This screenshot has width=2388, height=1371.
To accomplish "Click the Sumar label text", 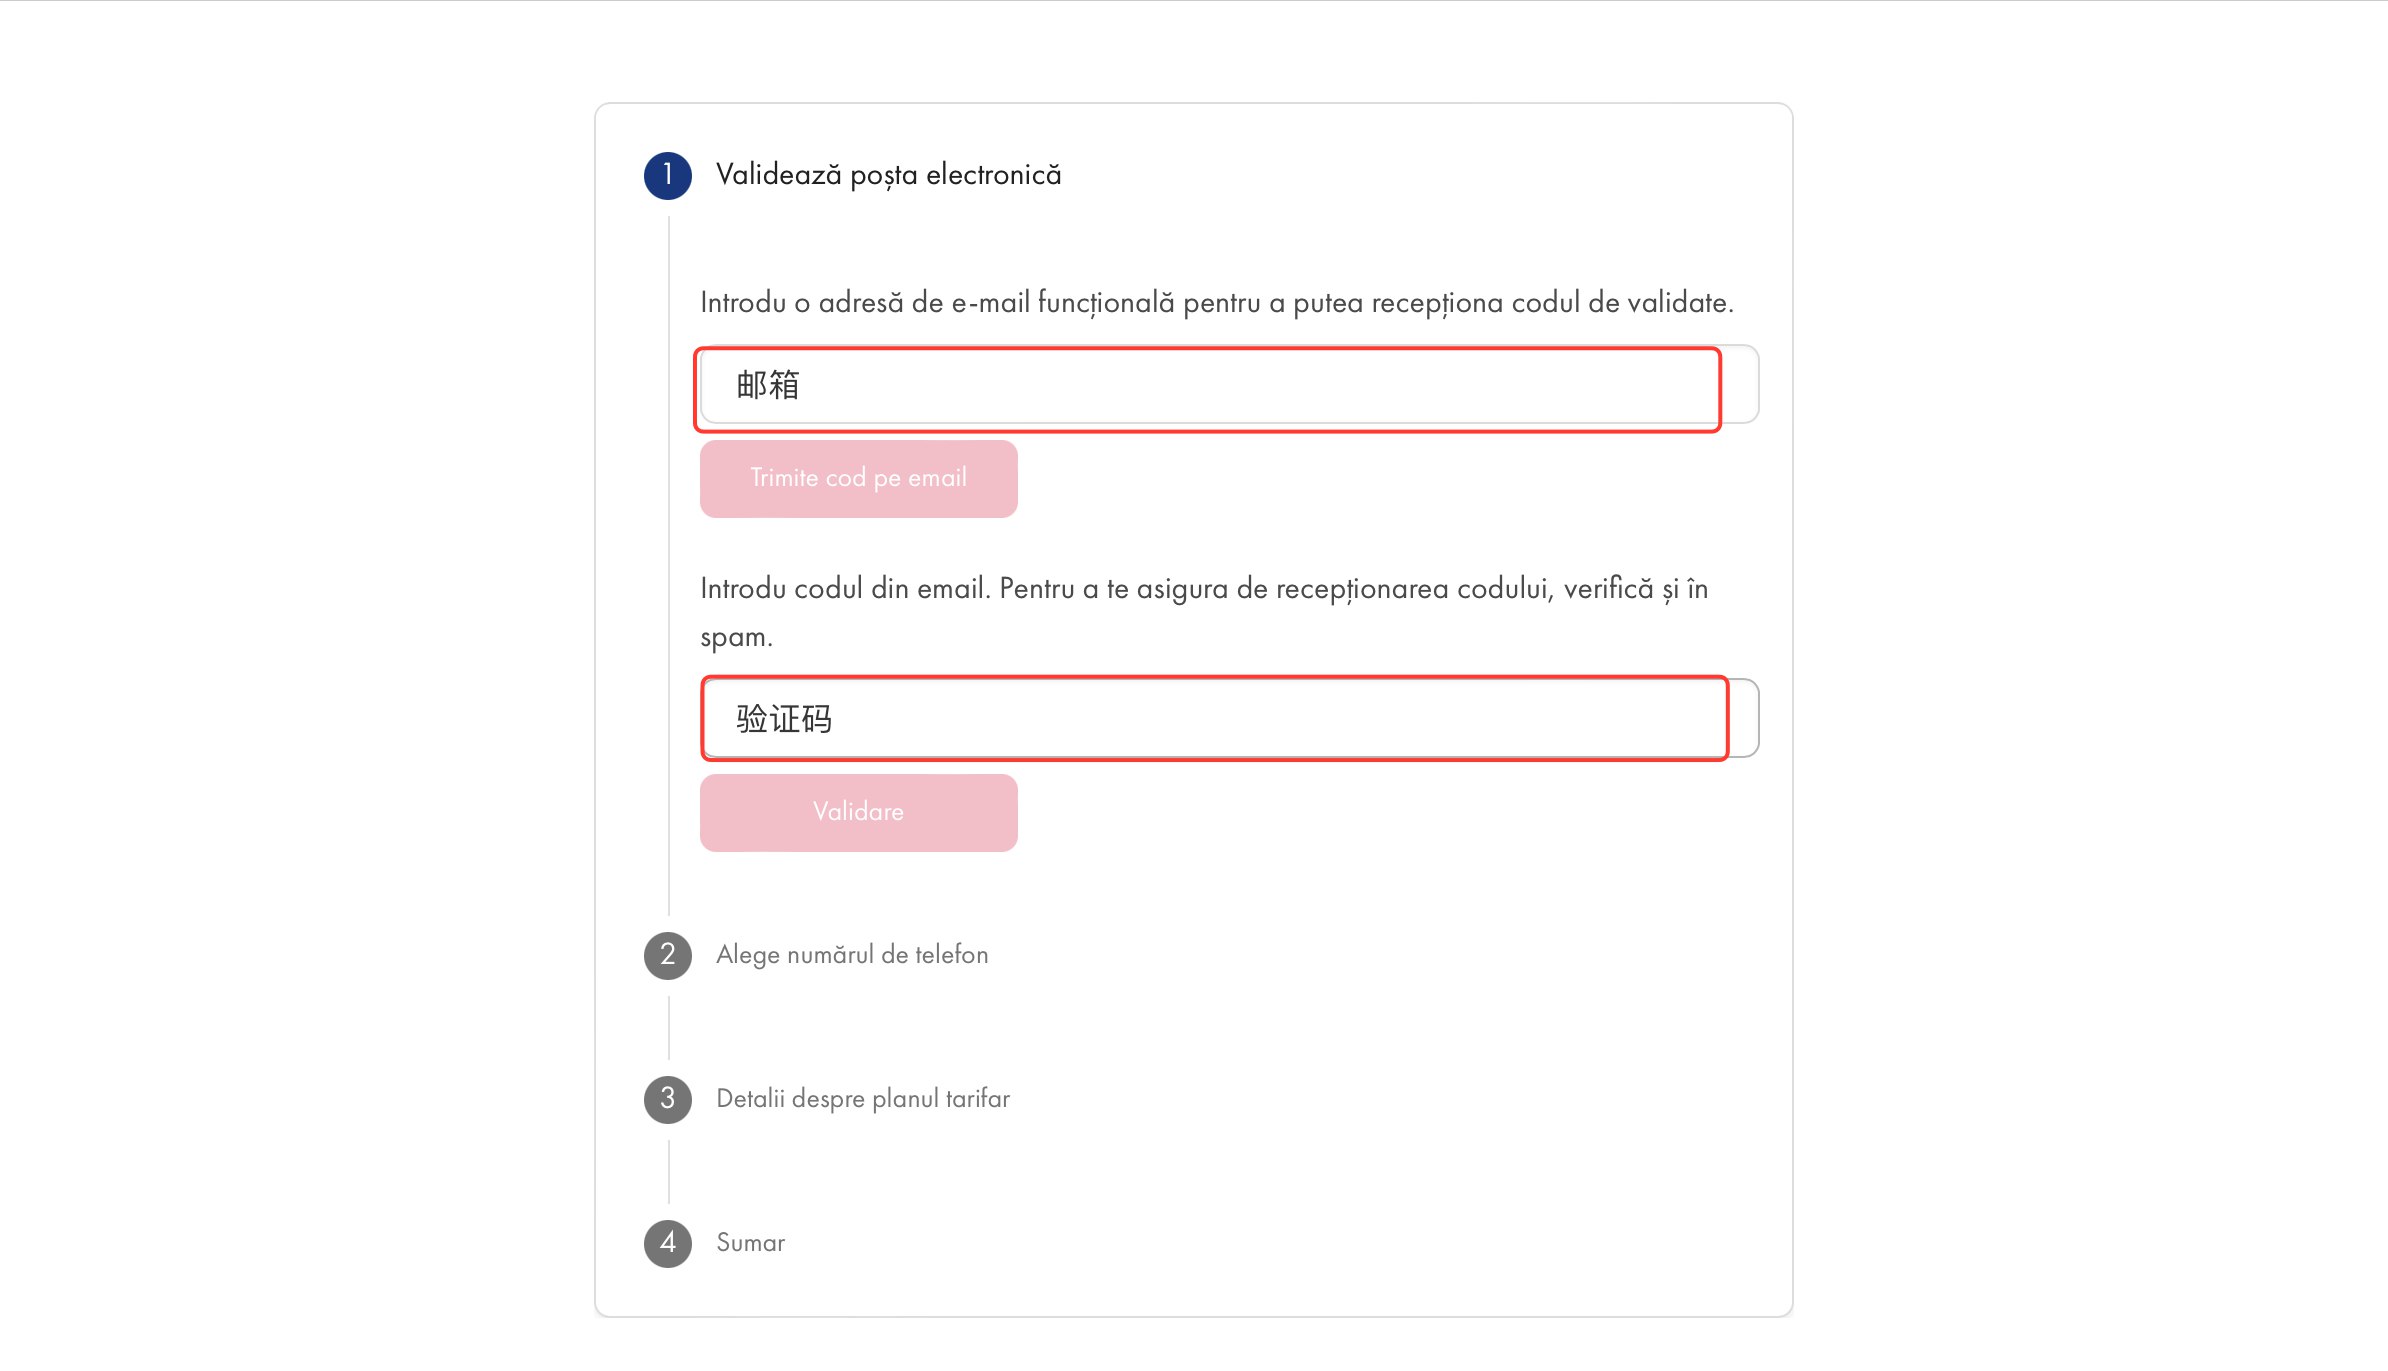I will point(750,1243).
